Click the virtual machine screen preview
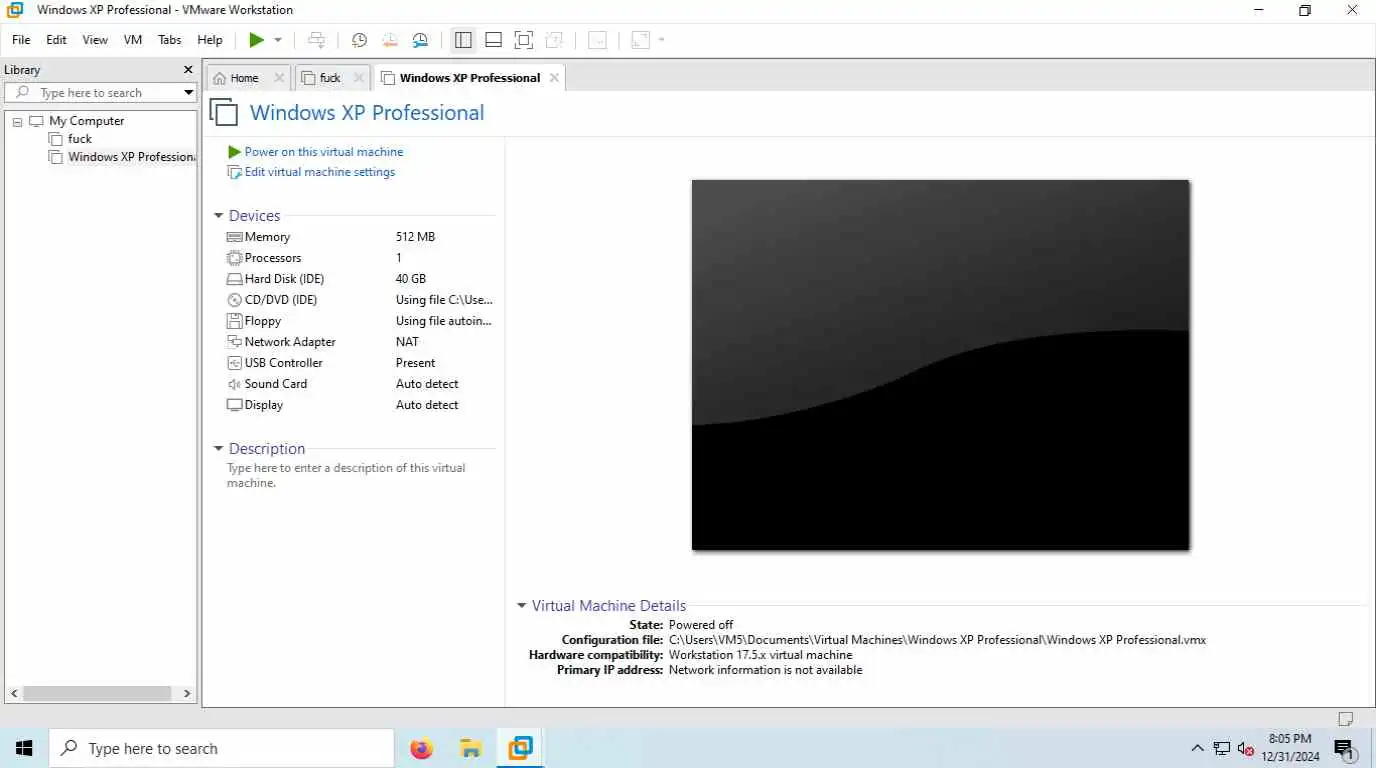 [x=940, y=365]
